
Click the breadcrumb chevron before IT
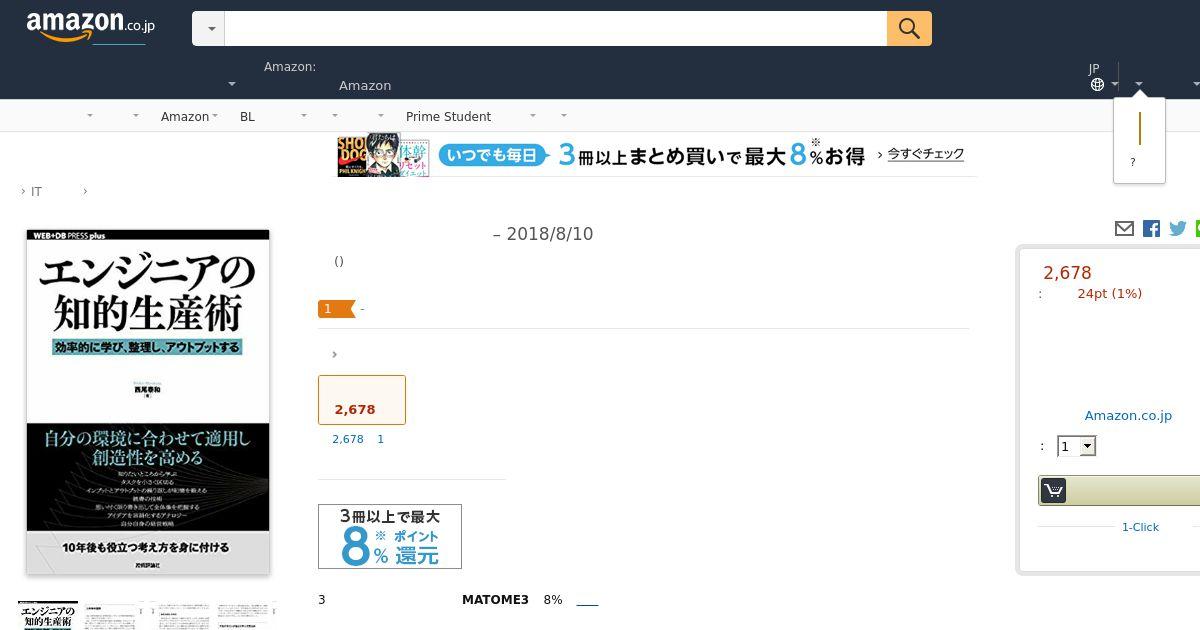23,191
